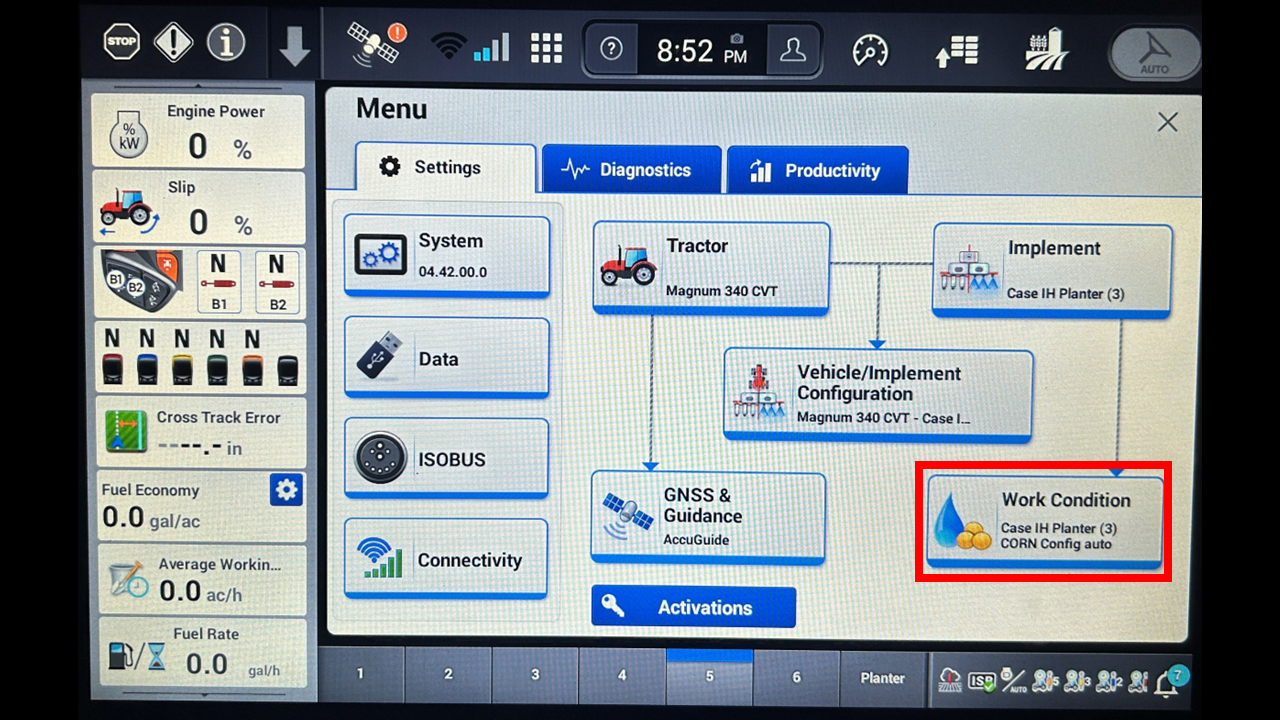Open Vehicle/Implement Configuration card
This screenshot has height=720, width=1280.
coord(878,395)
